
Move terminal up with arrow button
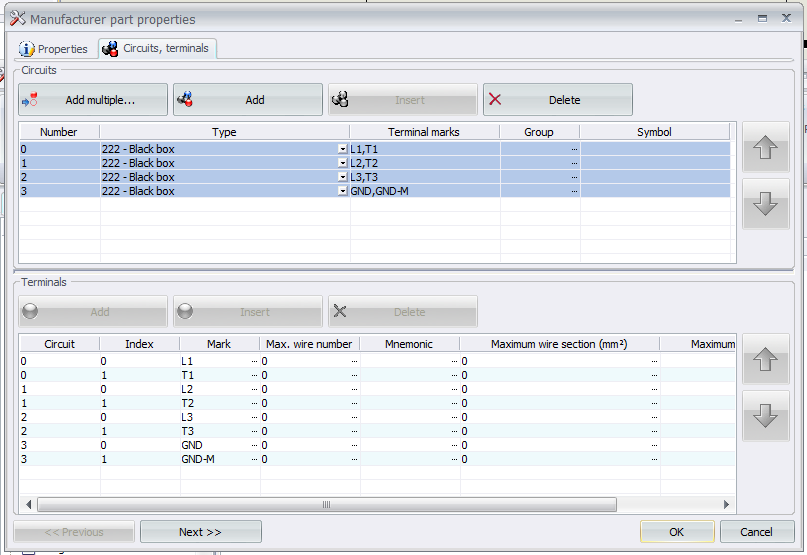pyautogui.click(x=765, y=360)
